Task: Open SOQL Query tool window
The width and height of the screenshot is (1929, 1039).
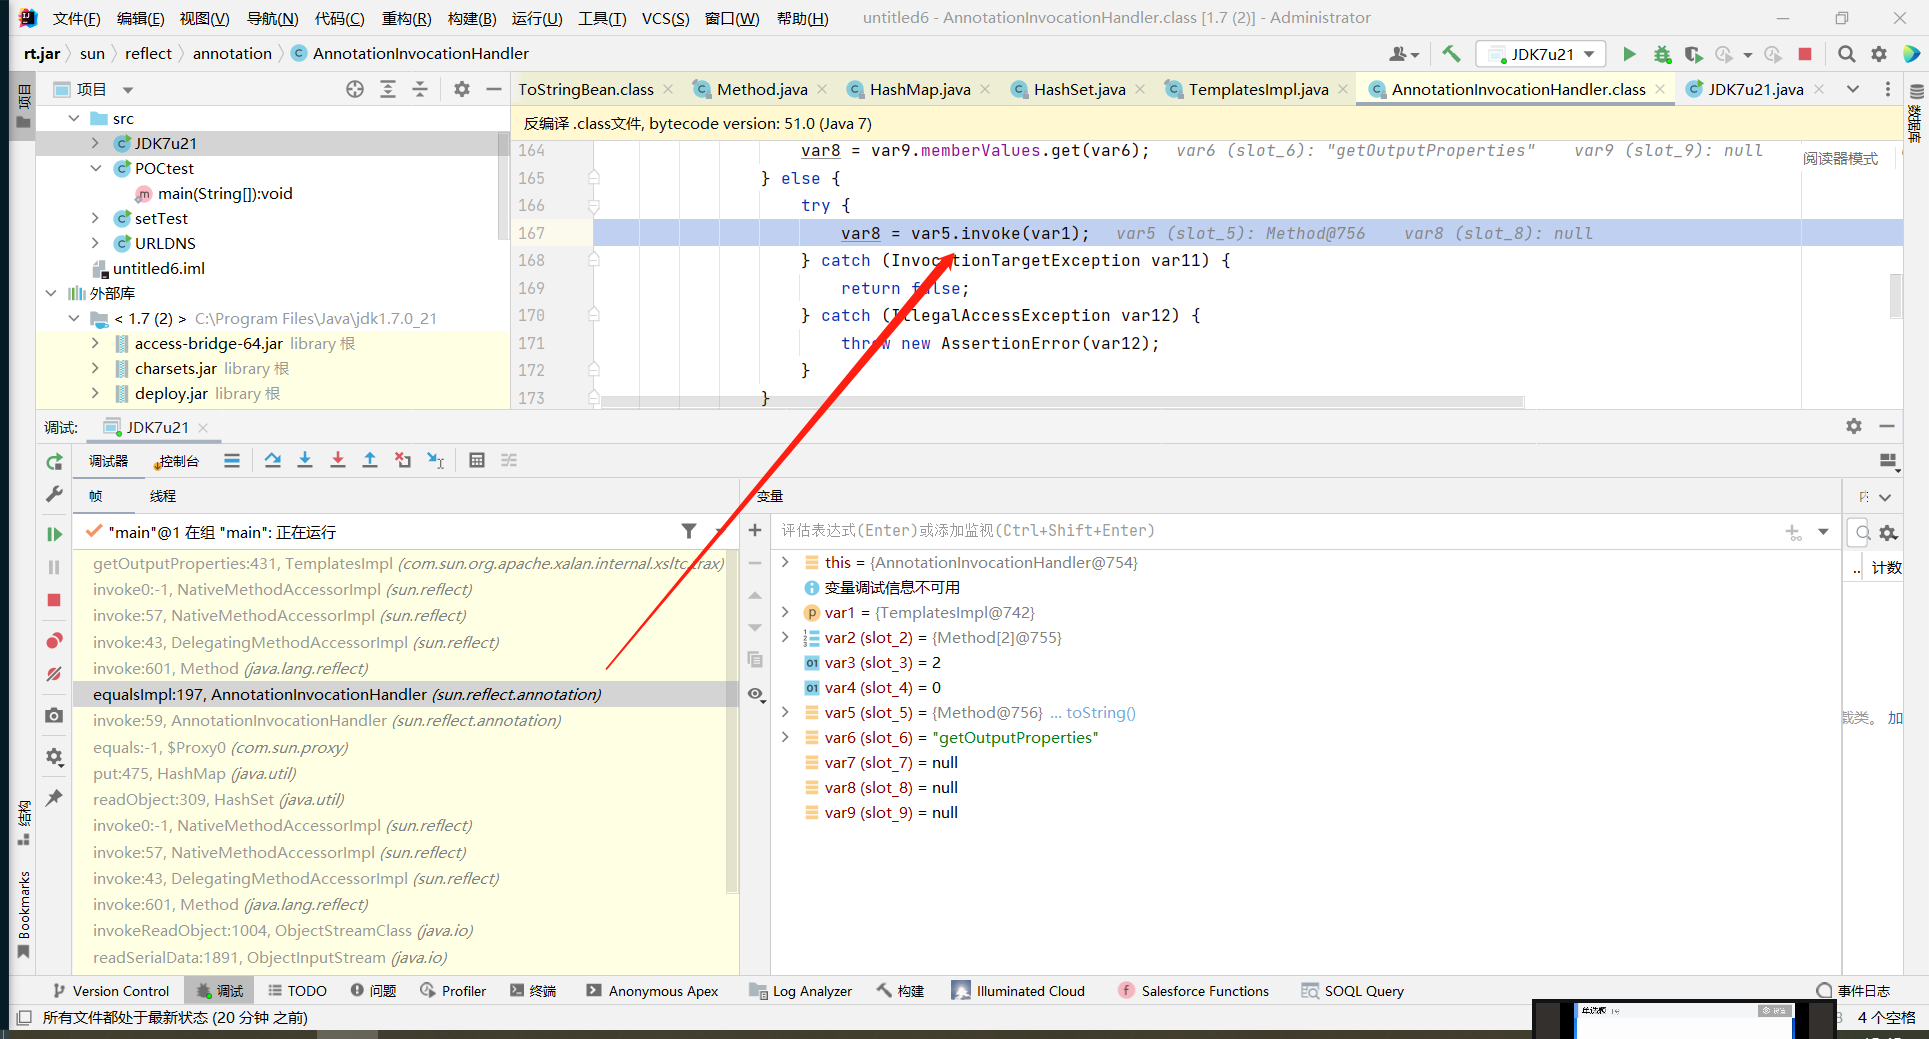Action: [x=1352, y=991]
